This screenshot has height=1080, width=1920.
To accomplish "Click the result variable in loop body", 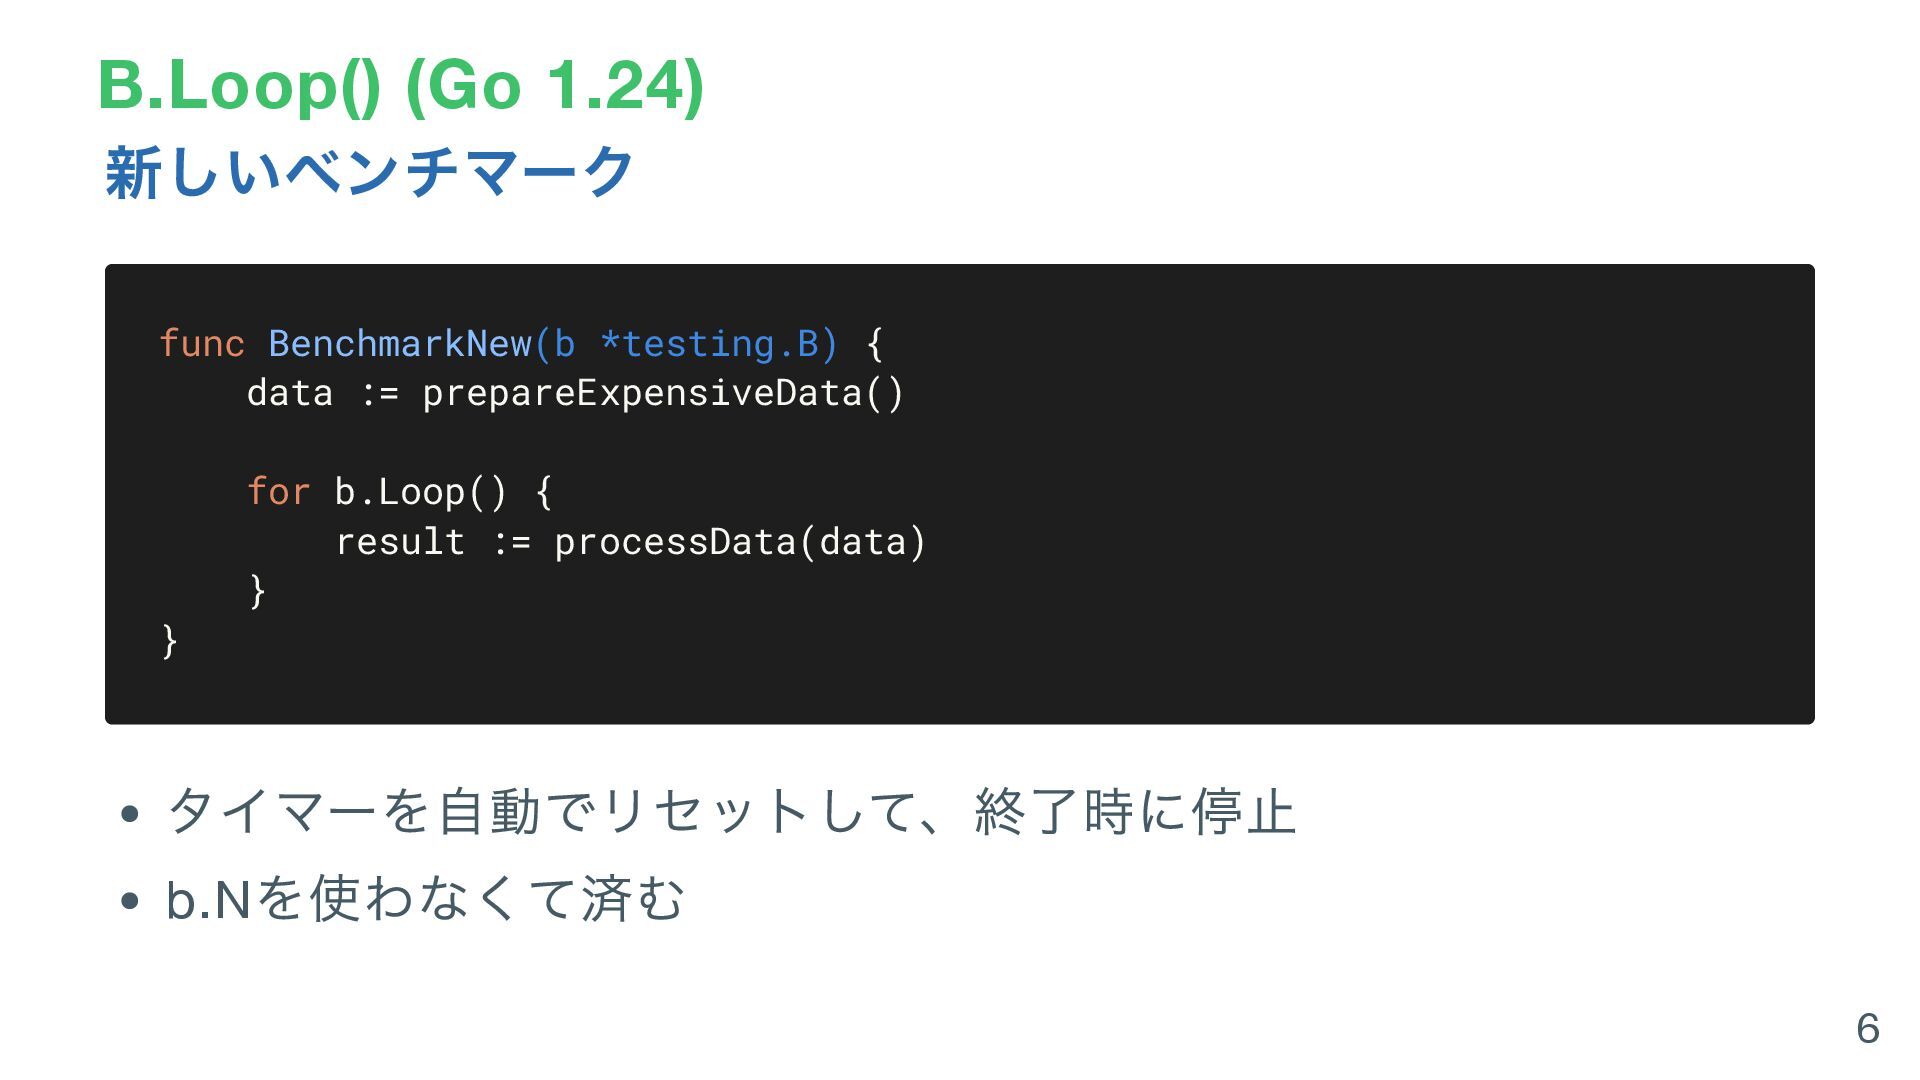I will point(400,541).
